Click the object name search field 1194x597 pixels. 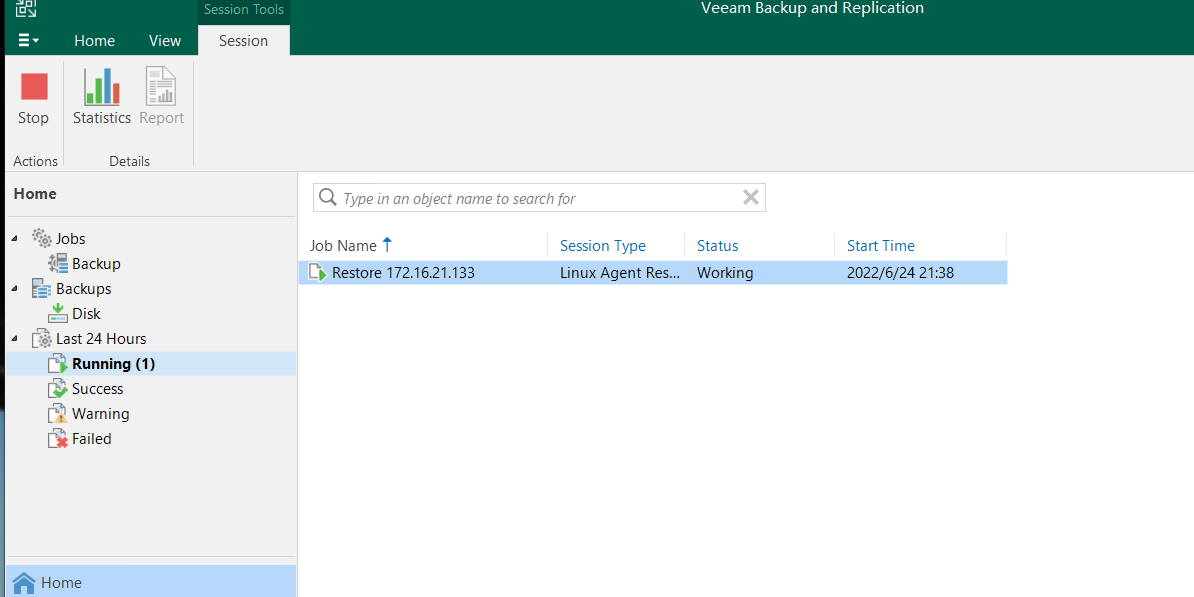coord(539,198)
